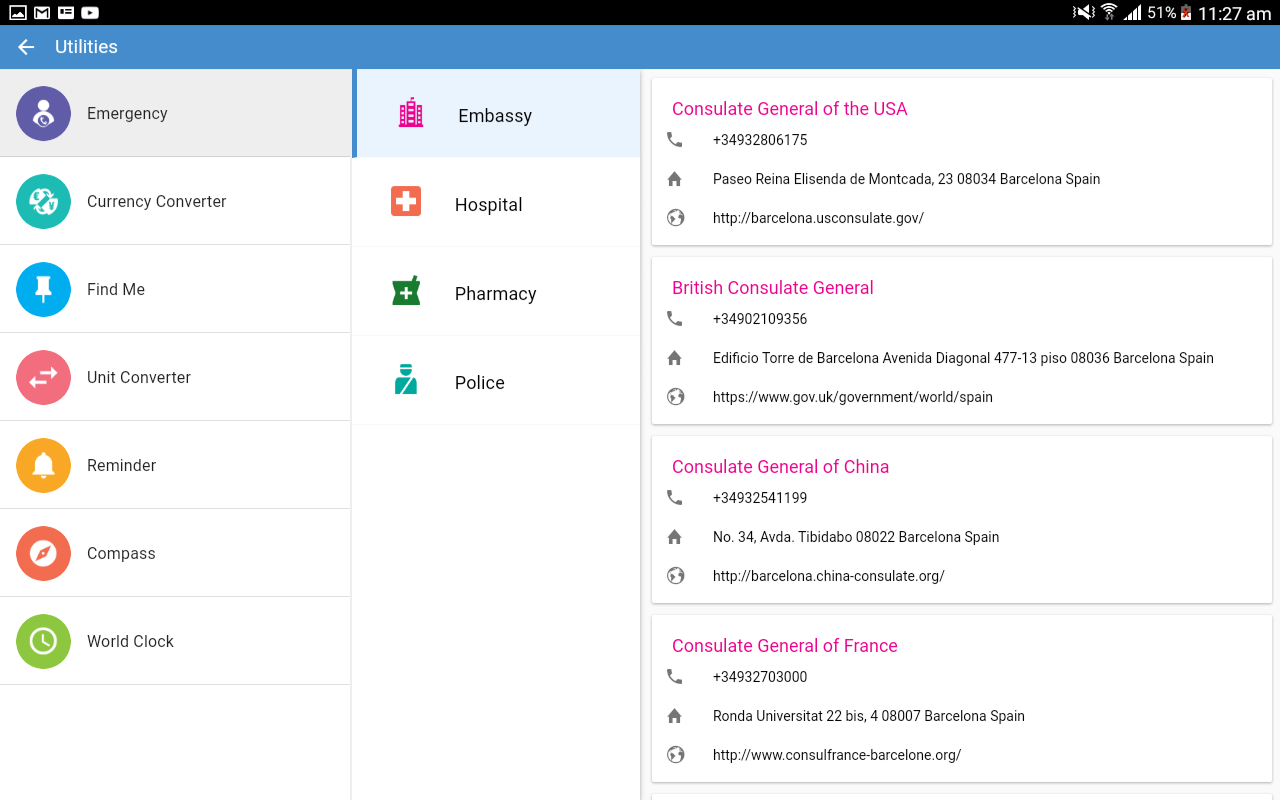Viewport: 1280px width, 800px height.
Task: Tap globe icon beside barcelona.usconsulate.gov
Action: click(676, 218)
